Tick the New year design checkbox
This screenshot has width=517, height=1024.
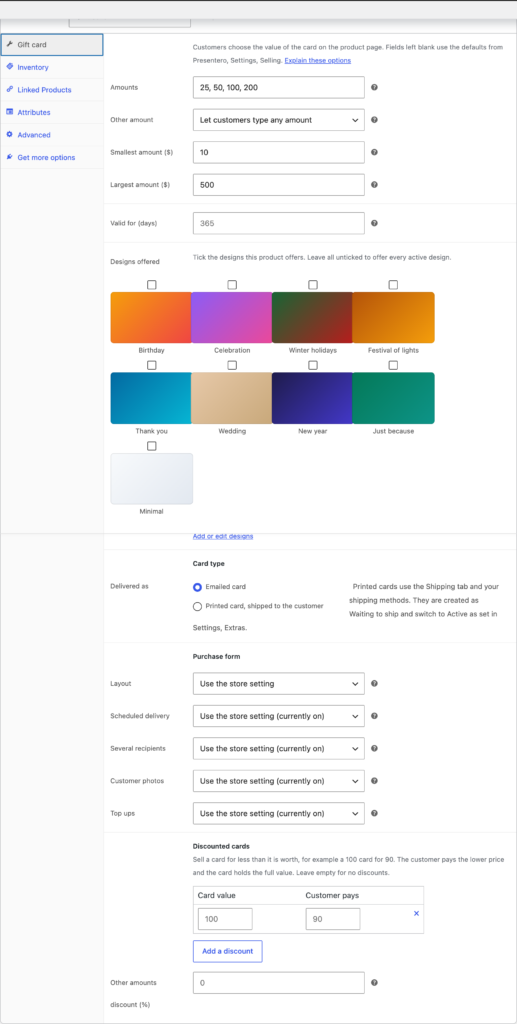313,365
